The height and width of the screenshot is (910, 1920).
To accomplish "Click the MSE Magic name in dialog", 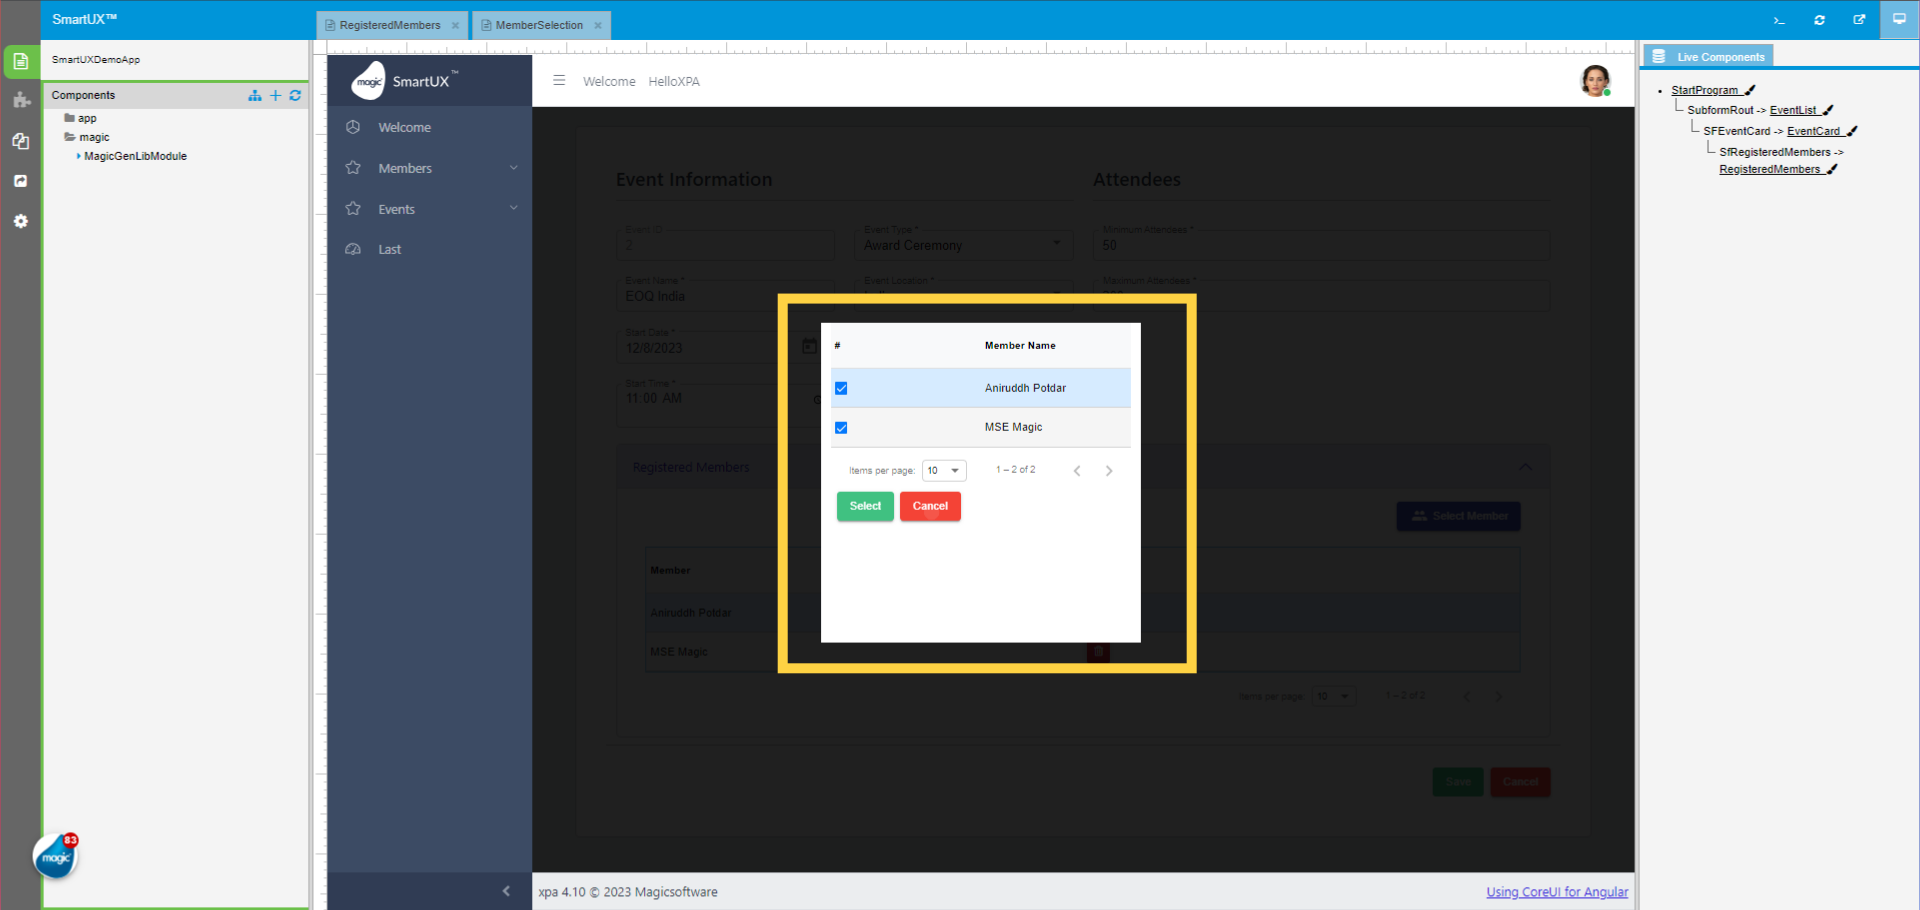I will pyautogui.click(x=1013, y=427).
